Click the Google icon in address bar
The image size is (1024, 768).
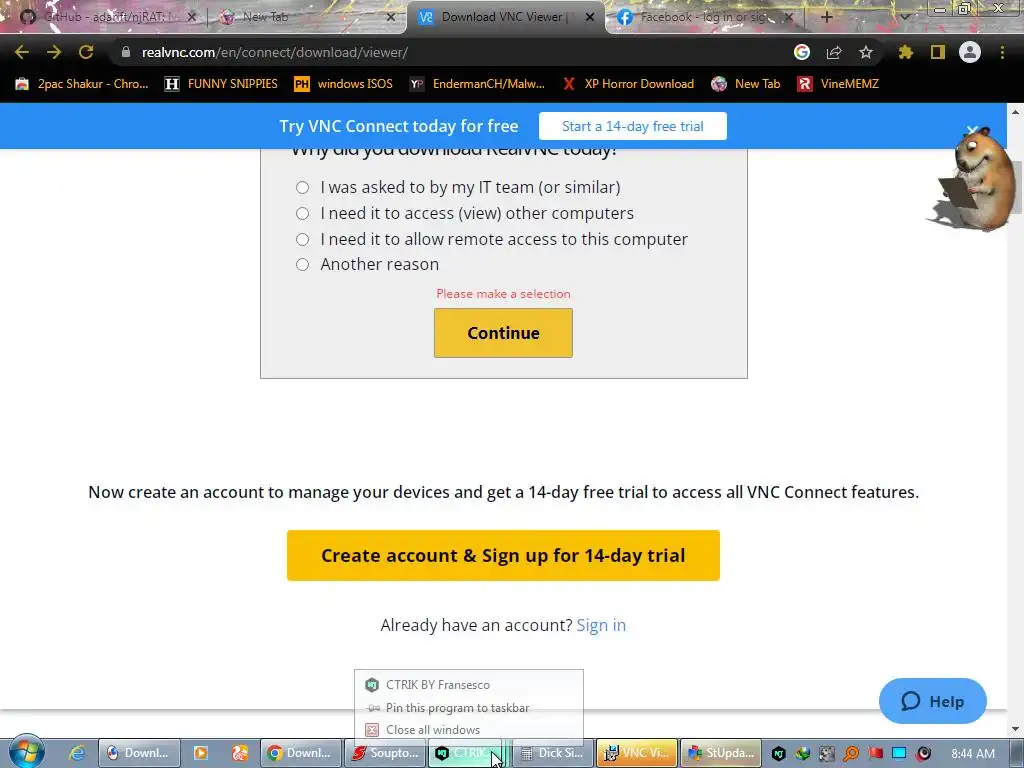(802, 52)
